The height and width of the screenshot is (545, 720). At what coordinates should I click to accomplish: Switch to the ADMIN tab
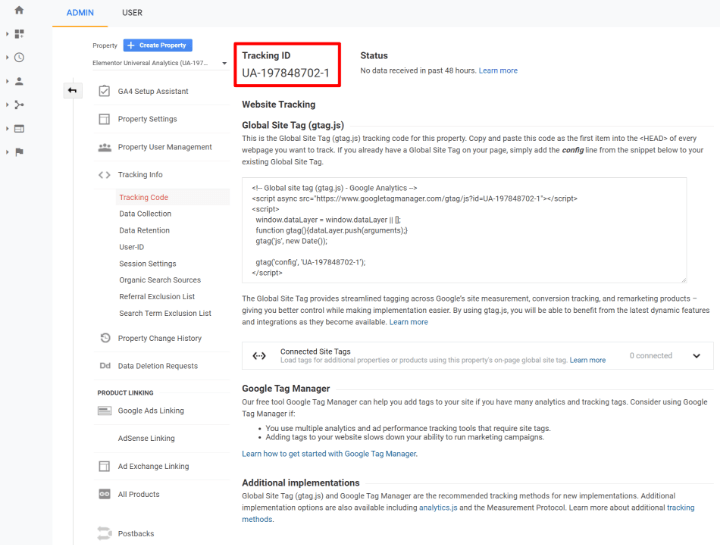80,13
